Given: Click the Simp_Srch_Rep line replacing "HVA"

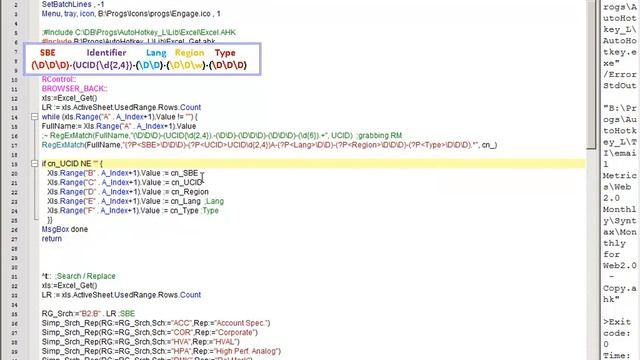Looking at the screenshot, I should pyautogui.click(x=141, y=342).
